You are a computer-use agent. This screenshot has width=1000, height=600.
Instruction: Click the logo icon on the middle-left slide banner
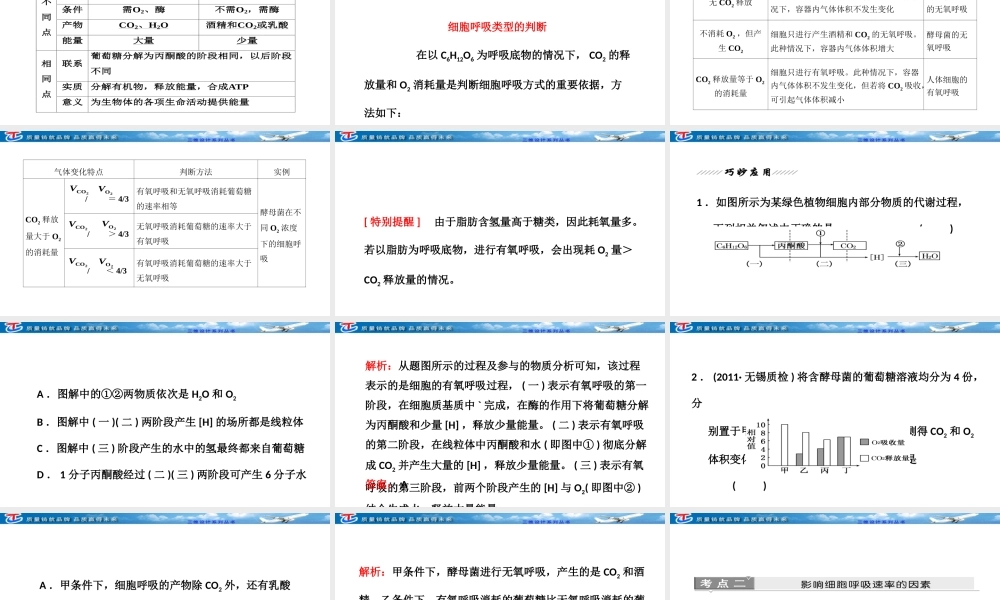point(12,326)
